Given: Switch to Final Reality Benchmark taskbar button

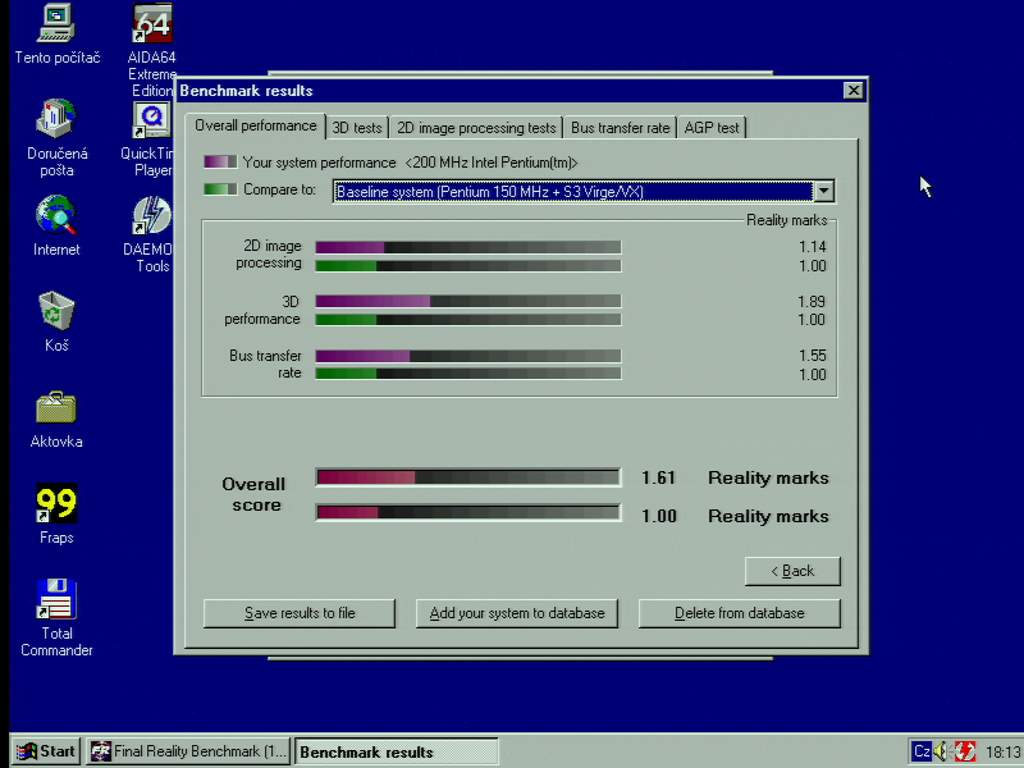Looking at the screenshot, I should click(189, 751).
